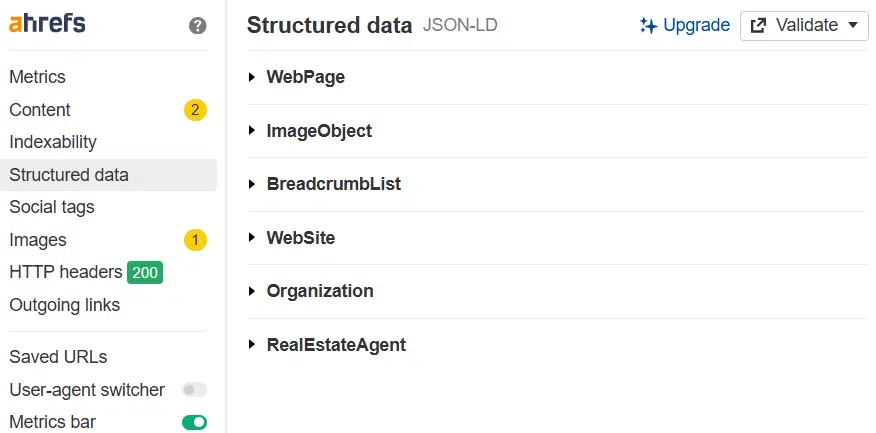The image size is (876, 433).
Task: Click the Upgrade link
Action: pyautogui.click(x=696, y=26)
